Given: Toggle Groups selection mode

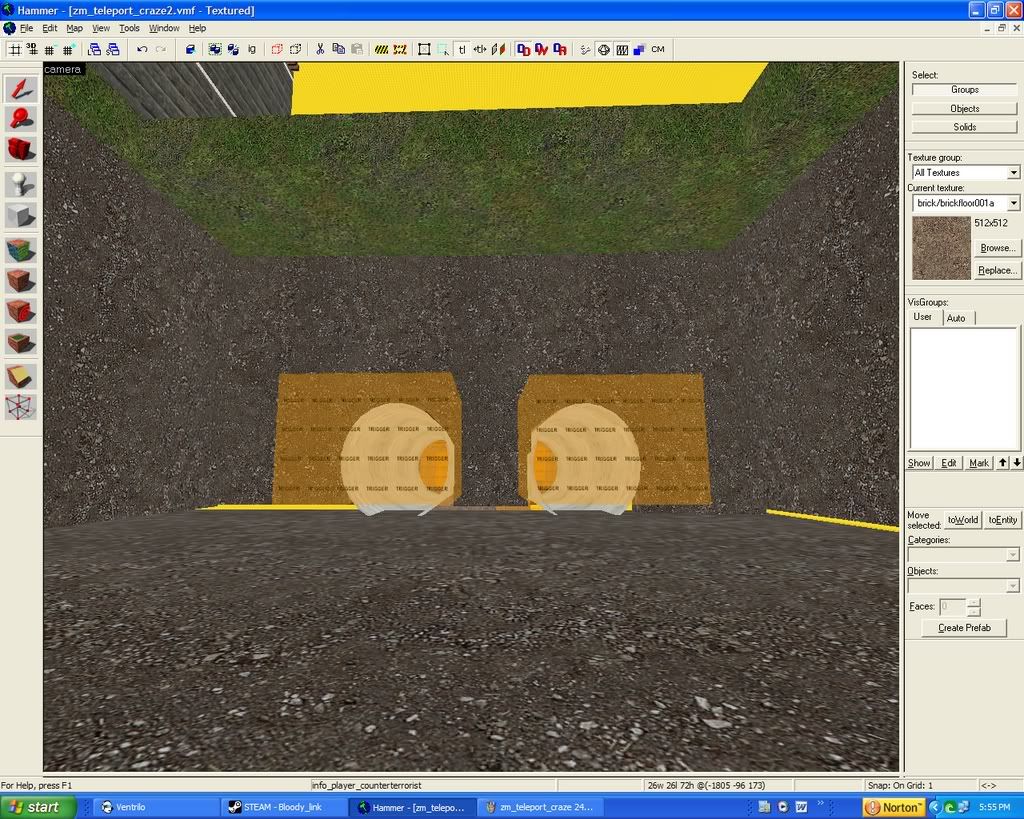Looking at the screenshot, I should [x=964, y=90].
